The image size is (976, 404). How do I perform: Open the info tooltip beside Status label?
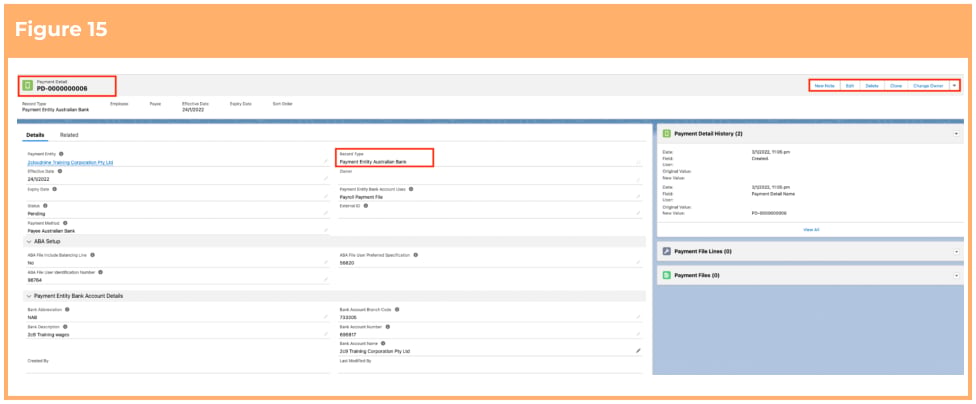click(x=45, y=205)
